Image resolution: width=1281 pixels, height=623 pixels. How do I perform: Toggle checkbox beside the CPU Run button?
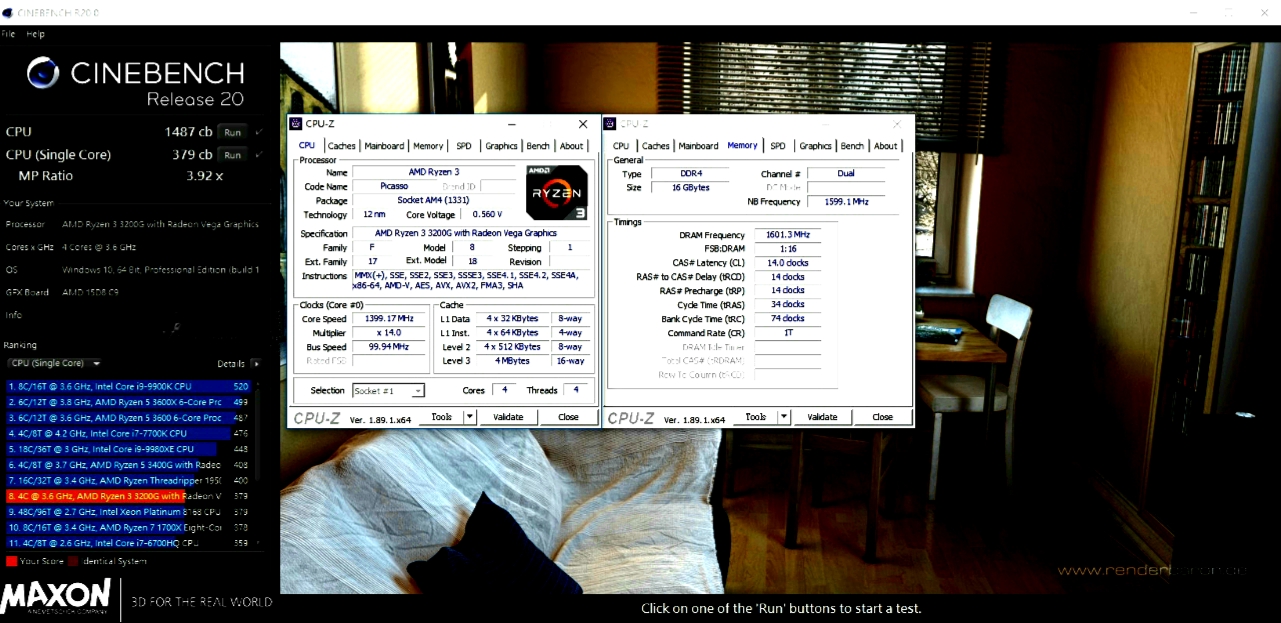(x=260, y=132)
